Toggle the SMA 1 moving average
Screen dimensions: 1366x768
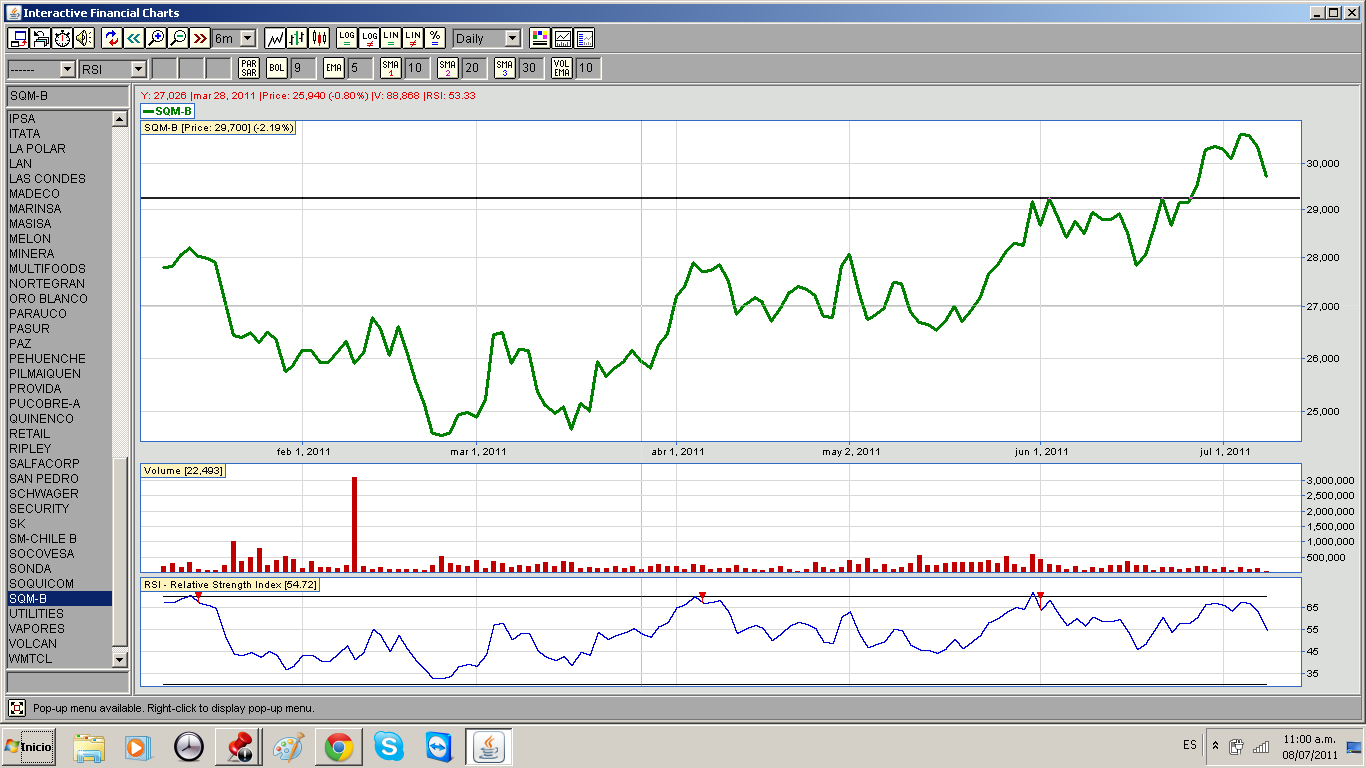tap(390, 68)
